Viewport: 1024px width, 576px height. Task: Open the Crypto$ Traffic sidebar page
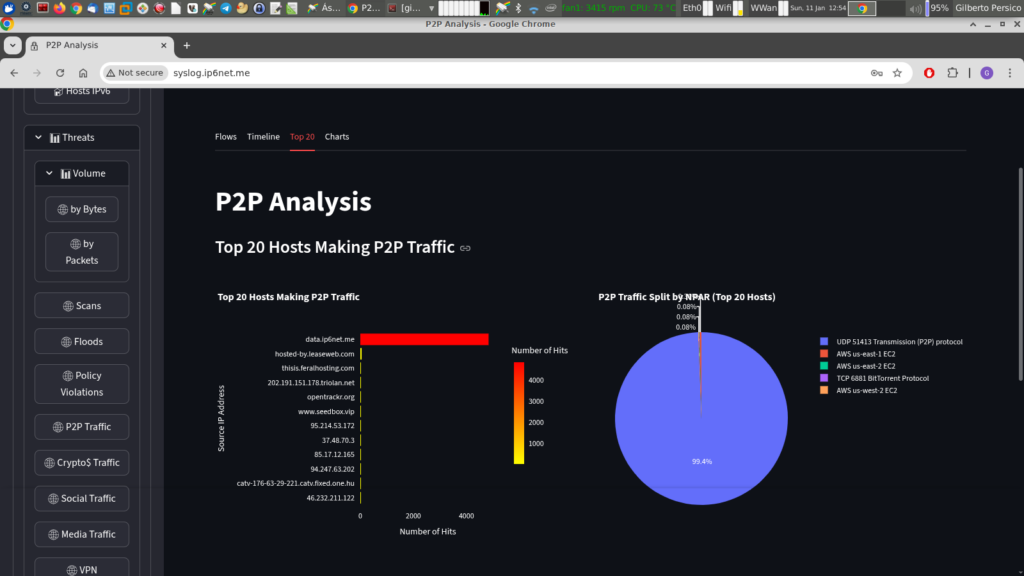tap(82, 463)
